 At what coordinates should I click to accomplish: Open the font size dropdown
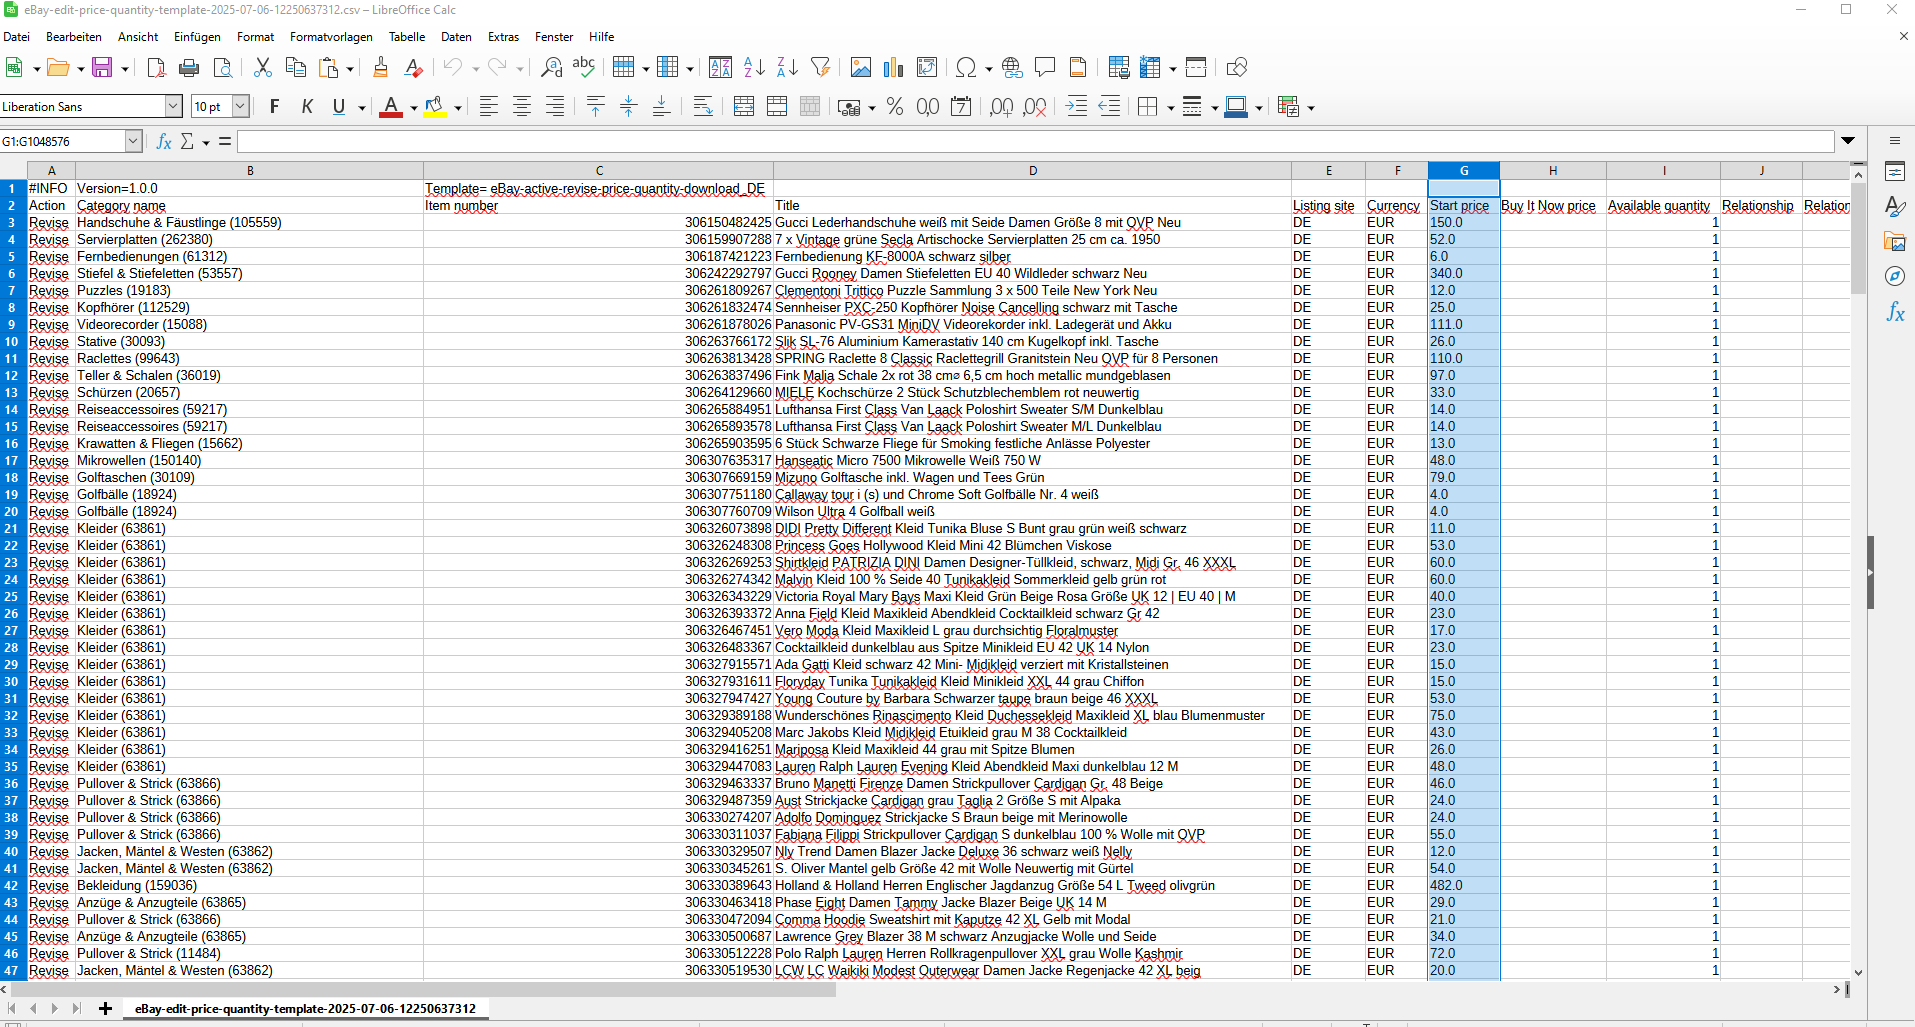coord(240,106)
